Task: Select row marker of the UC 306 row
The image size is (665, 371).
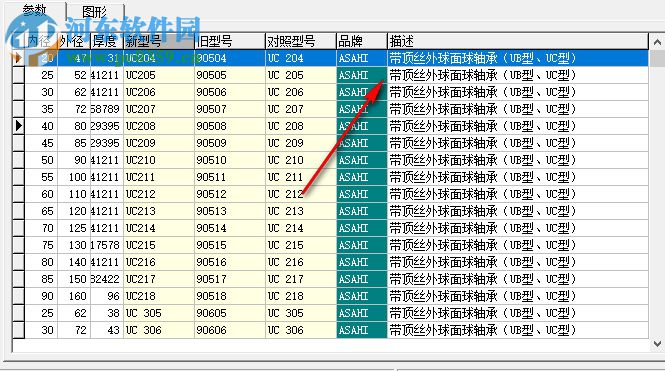Action: point(19,330)
